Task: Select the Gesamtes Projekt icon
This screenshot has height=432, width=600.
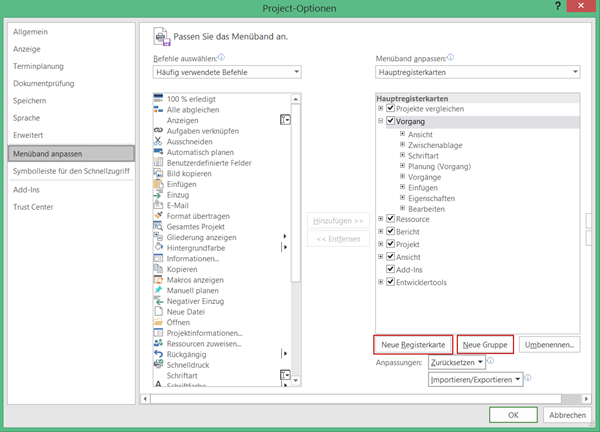Action: click(158, 227)
